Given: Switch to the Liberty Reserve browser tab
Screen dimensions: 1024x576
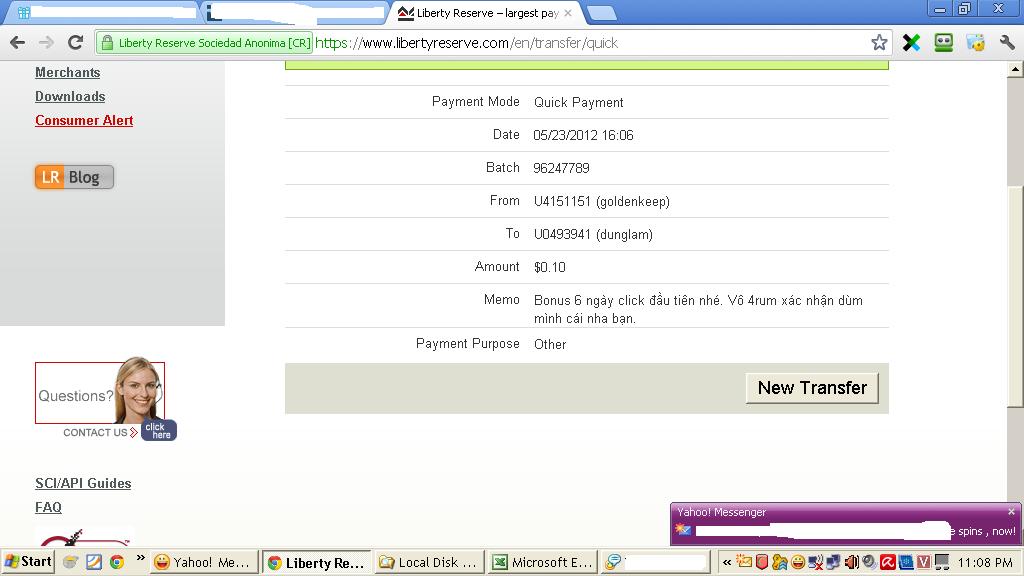Looking at the screenshot, I should click(x=487, y=13).
